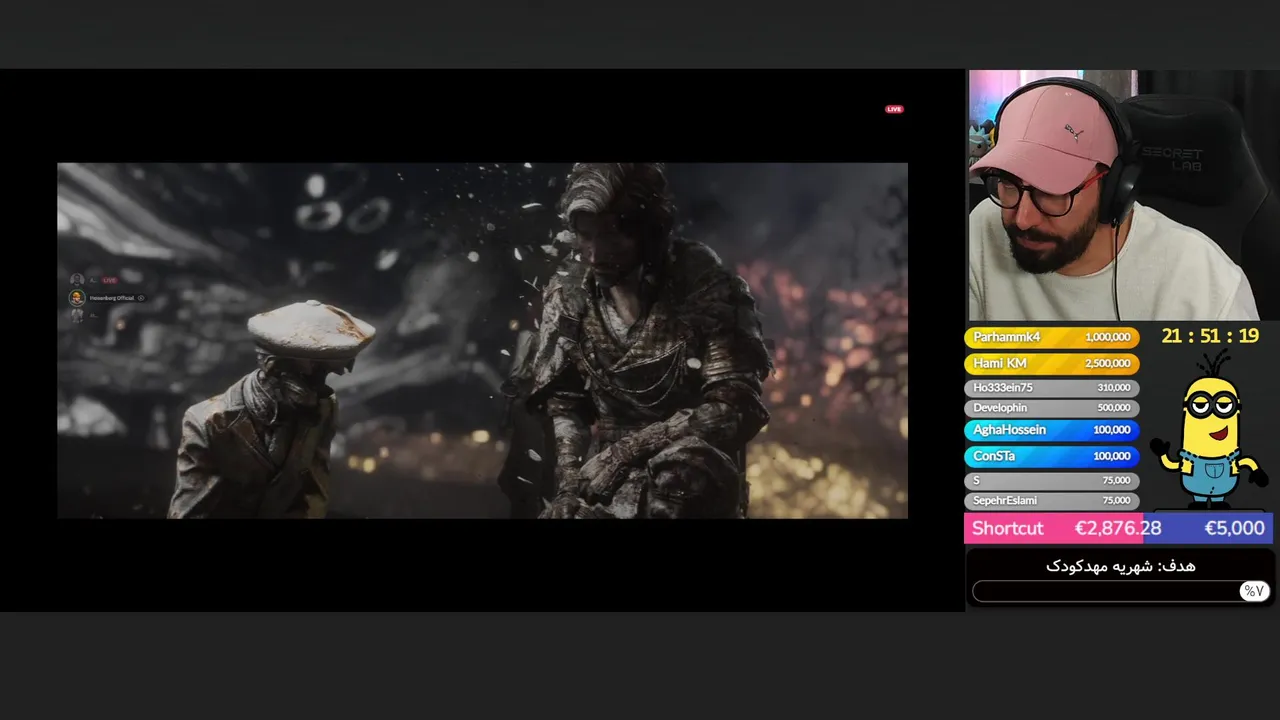Image resolution: width=1280 pixels, height=720 pixels.
Task: Select the AghaHossein donor row
Action: pyautogui.click(x=1051, y=430)
